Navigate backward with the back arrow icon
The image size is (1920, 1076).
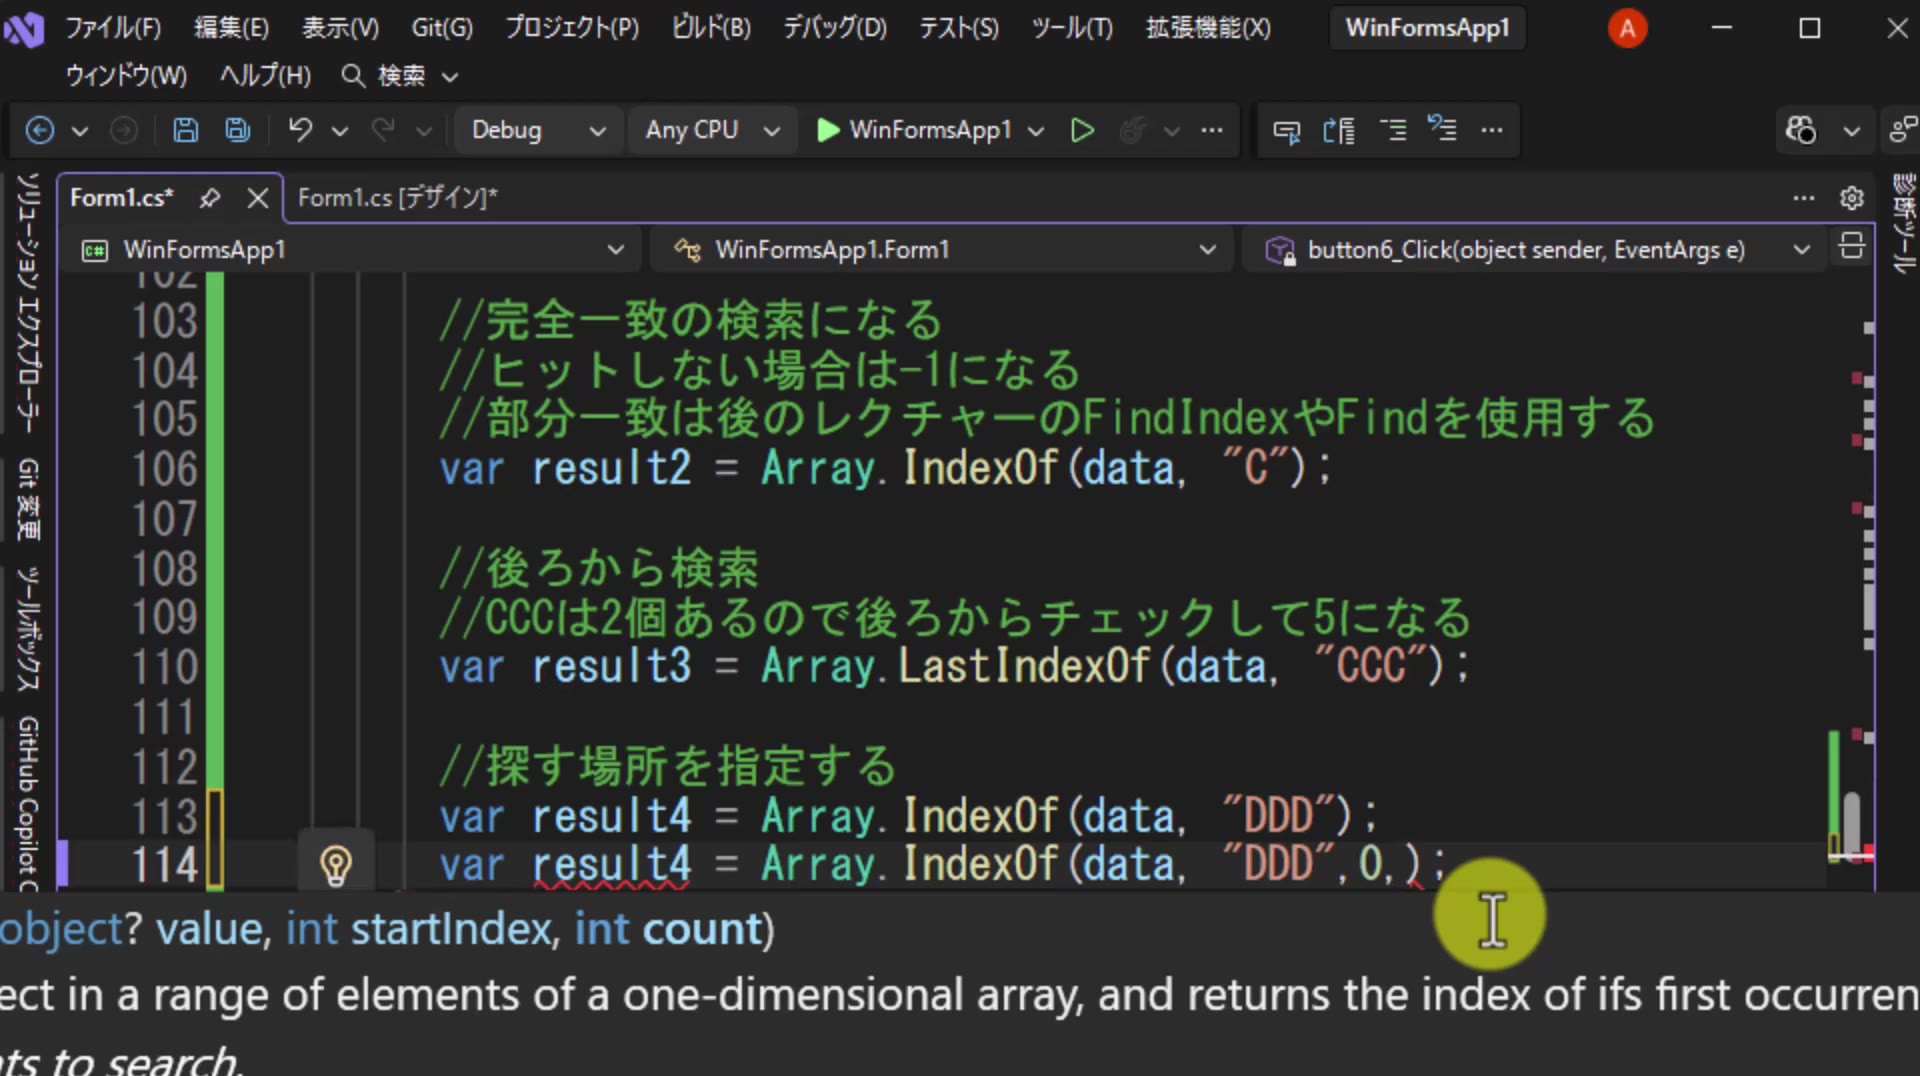tap(39, 130)
